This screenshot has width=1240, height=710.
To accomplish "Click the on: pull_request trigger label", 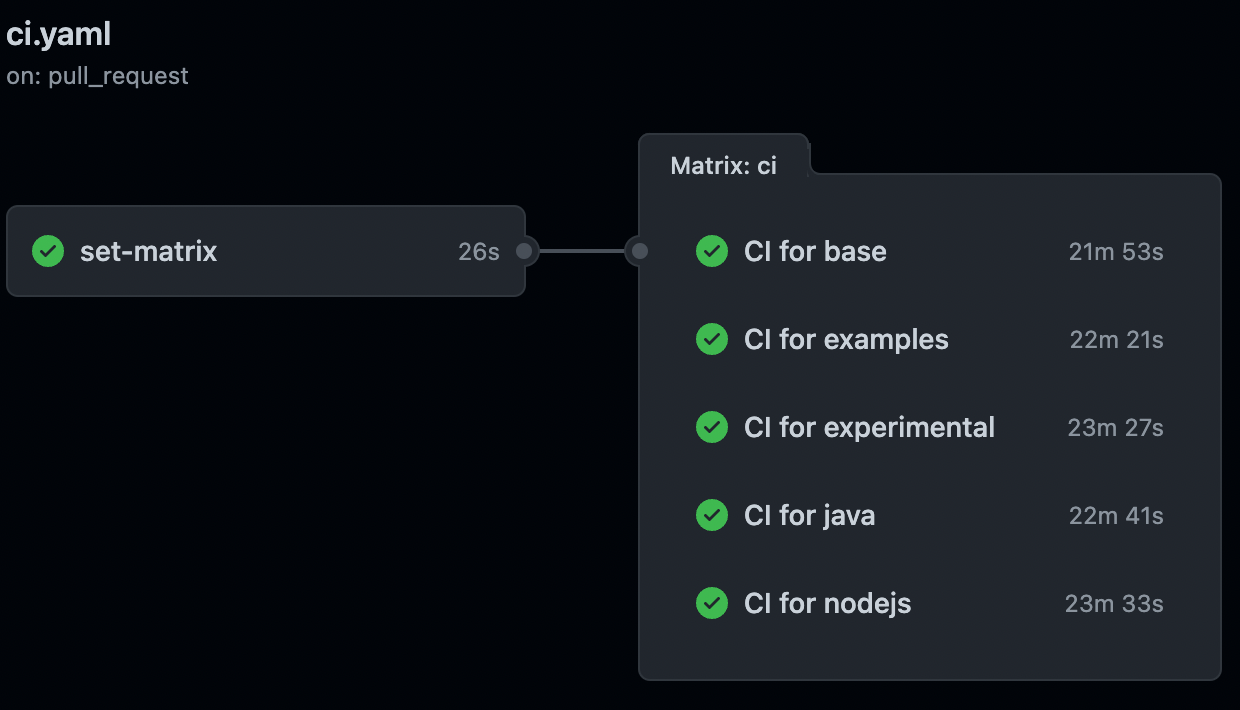I will [x=97, y=75].
